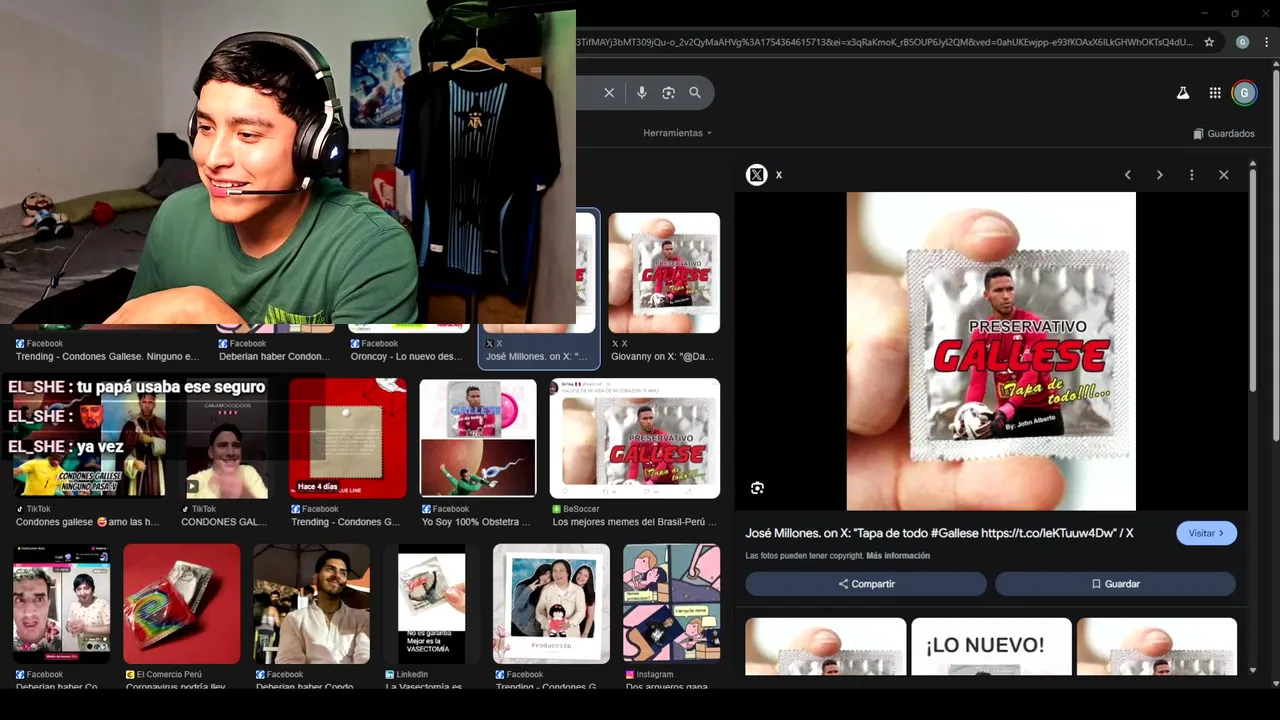Click the browser address bar URL
The width and height of the screenshot is (1280, 720).
pos(885,42)
